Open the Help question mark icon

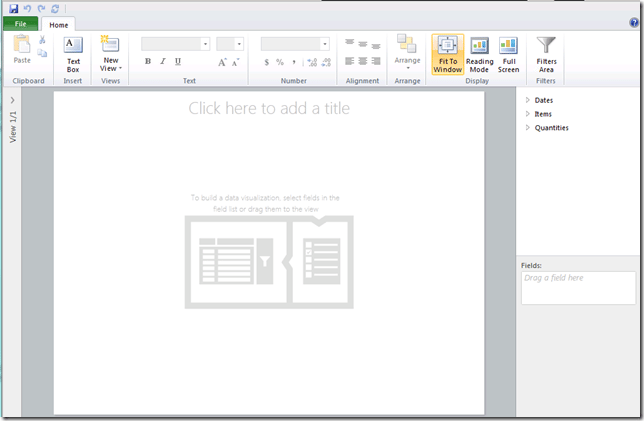click(x=633, y=22)
